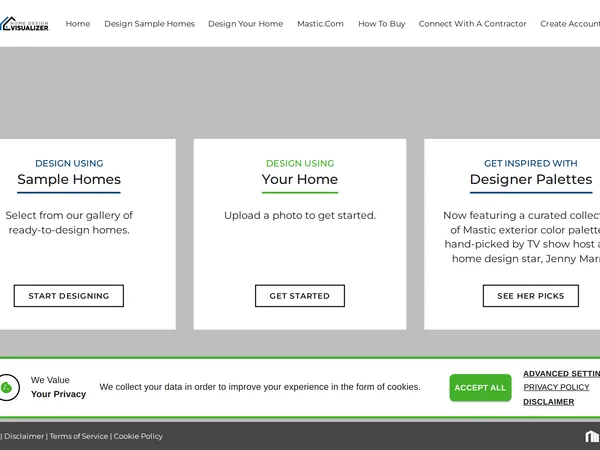Click the SEE HER PICKS button
This screenshot has width=600, height=450.
pyautogui.click(x=530, y=296)
